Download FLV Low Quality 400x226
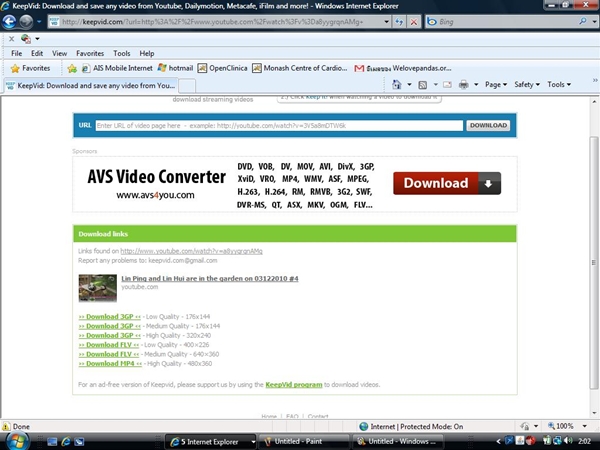 click(109, 345)
